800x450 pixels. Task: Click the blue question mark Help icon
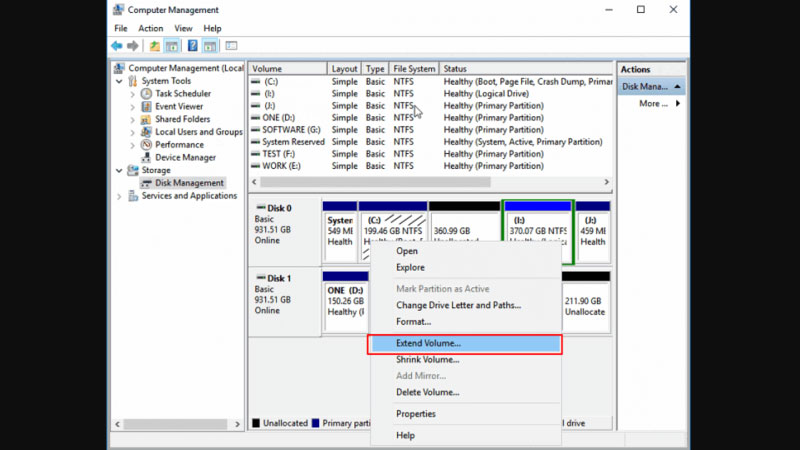coord(192,46)
